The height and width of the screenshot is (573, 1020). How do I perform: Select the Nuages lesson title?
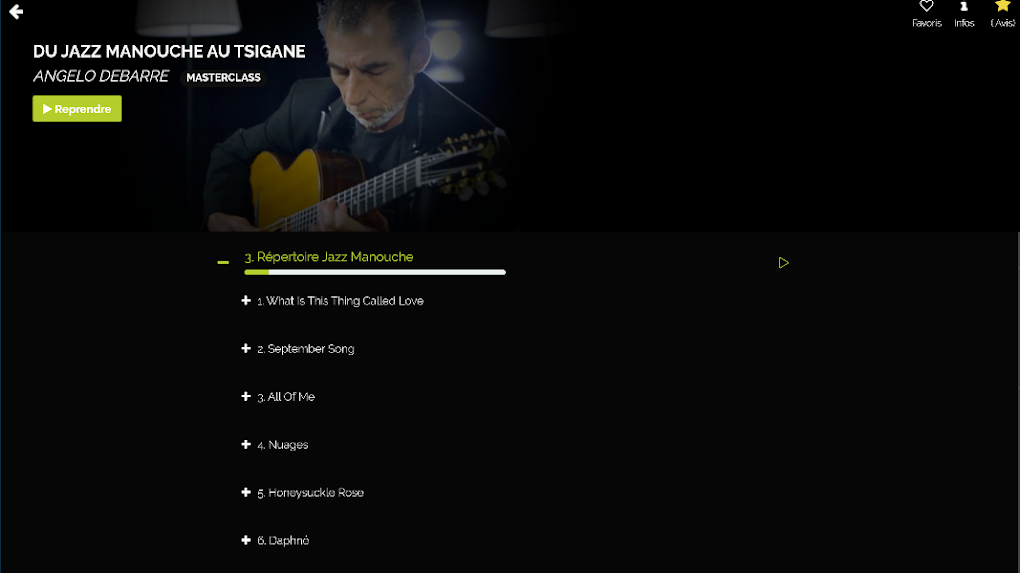pyautogui.click(x=283, y=445)
